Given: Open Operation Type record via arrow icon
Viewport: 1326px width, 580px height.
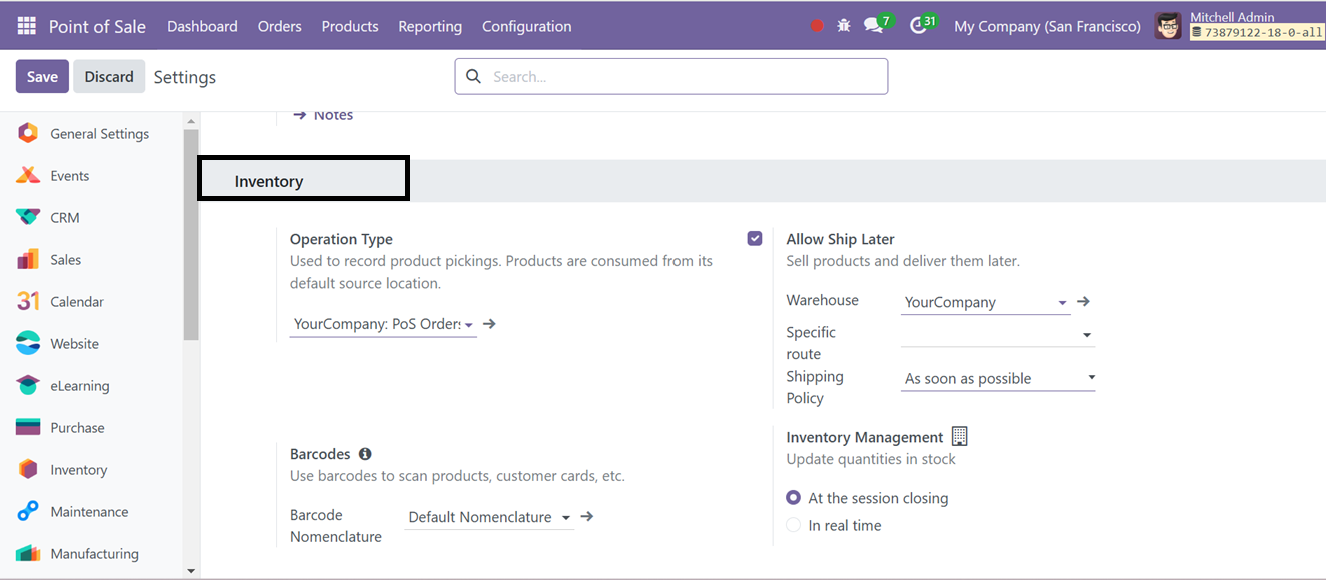Looking at the screenshot, I should point(489,324).
